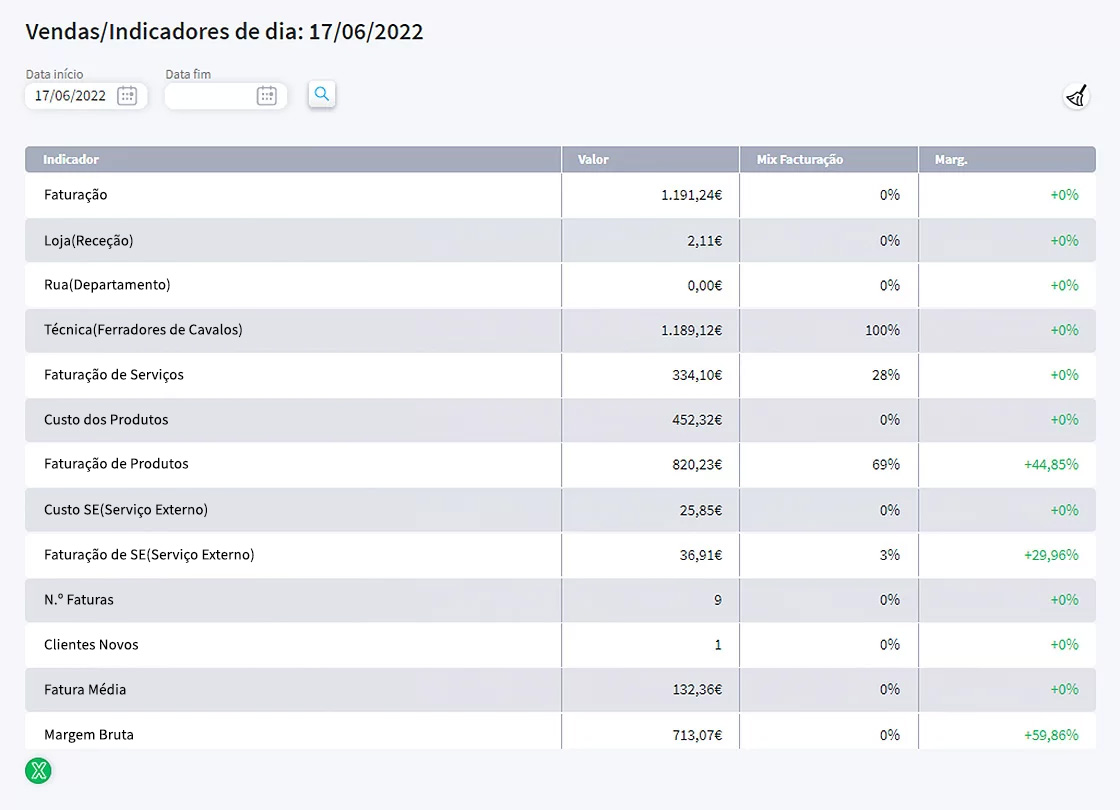The width and height of the screenshot is (1120, 810).
Task: Sort by the Indicador column header
Action: click(71, 160)
